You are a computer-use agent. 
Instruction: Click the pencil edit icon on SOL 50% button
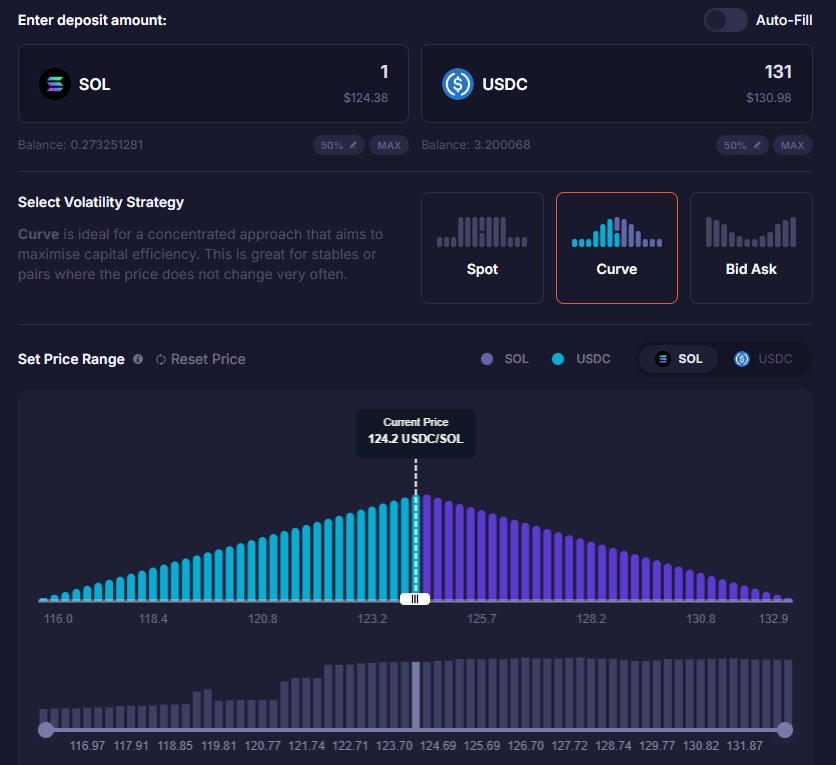click(x=353, y=145)
